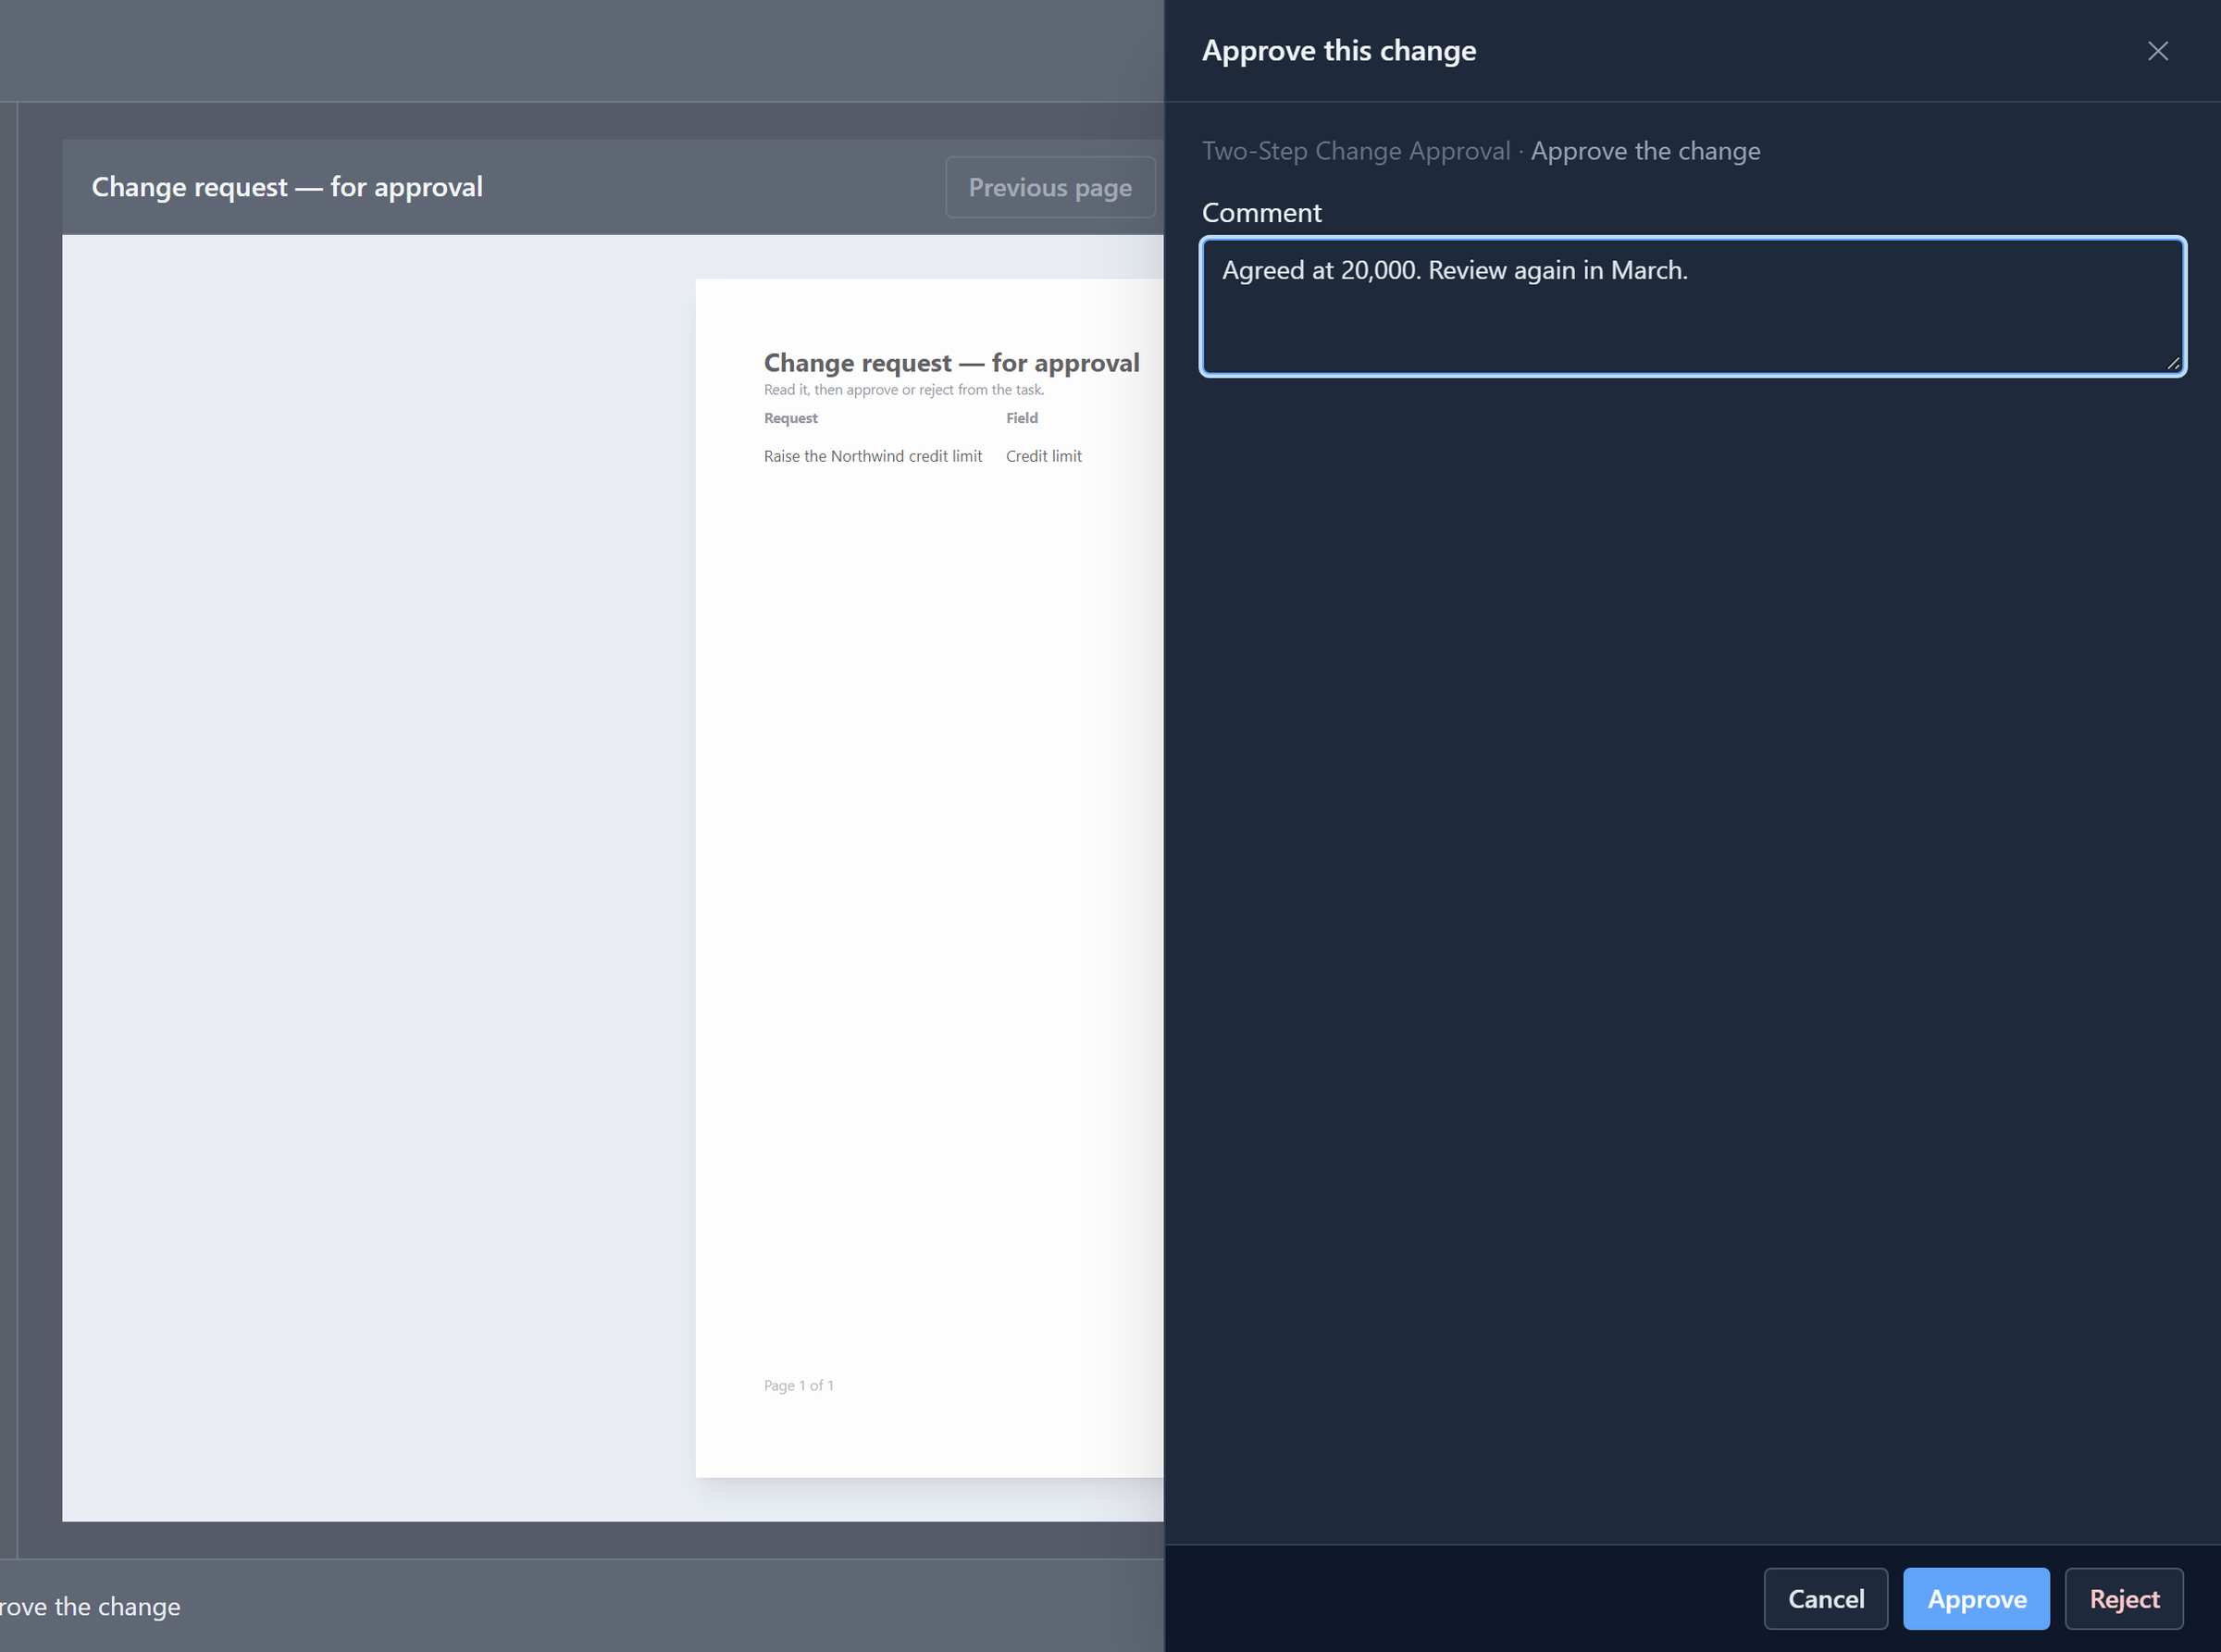2221x1652 pixels.
Task: Select 'Two-Step Change Approval' breadcrumb text
Action: point(1355,151)
